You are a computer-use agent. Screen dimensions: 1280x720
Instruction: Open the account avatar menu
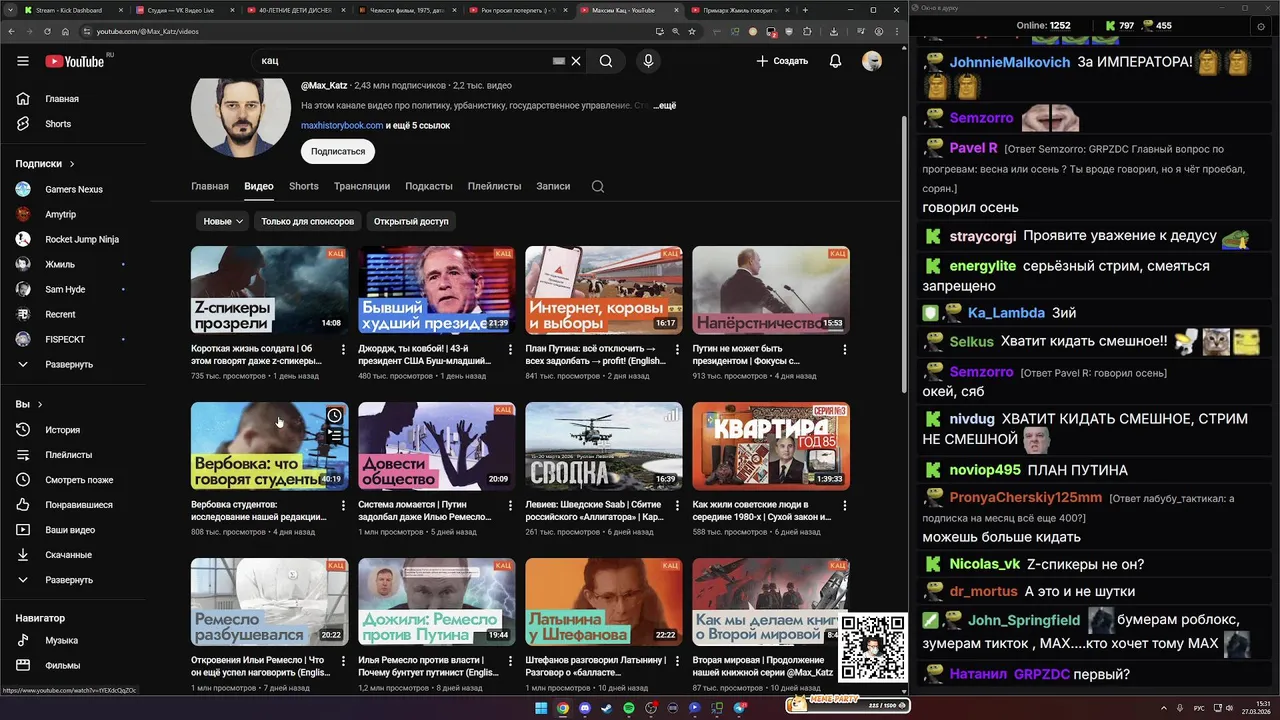872,61
